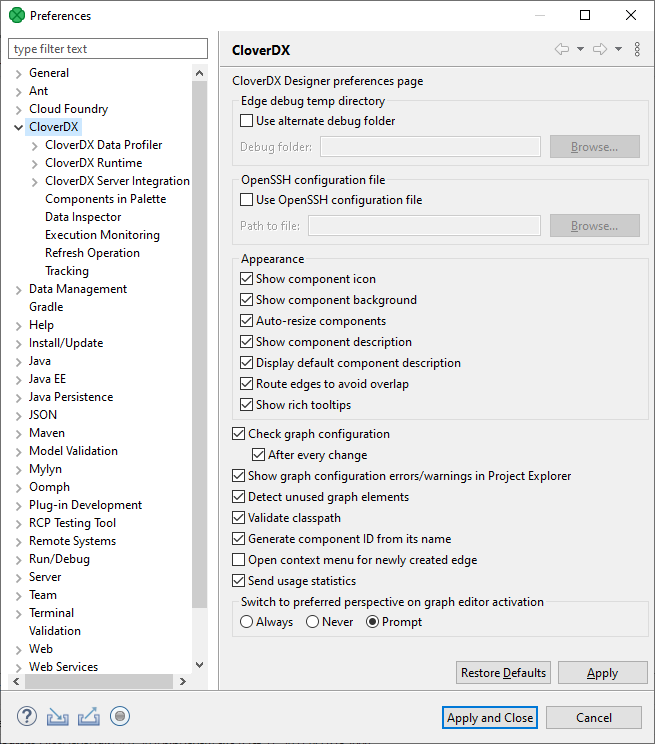The width and height of the screenshot is (655, 744).
Task: Maximize the Preferences window
Action: click(585, 15)
